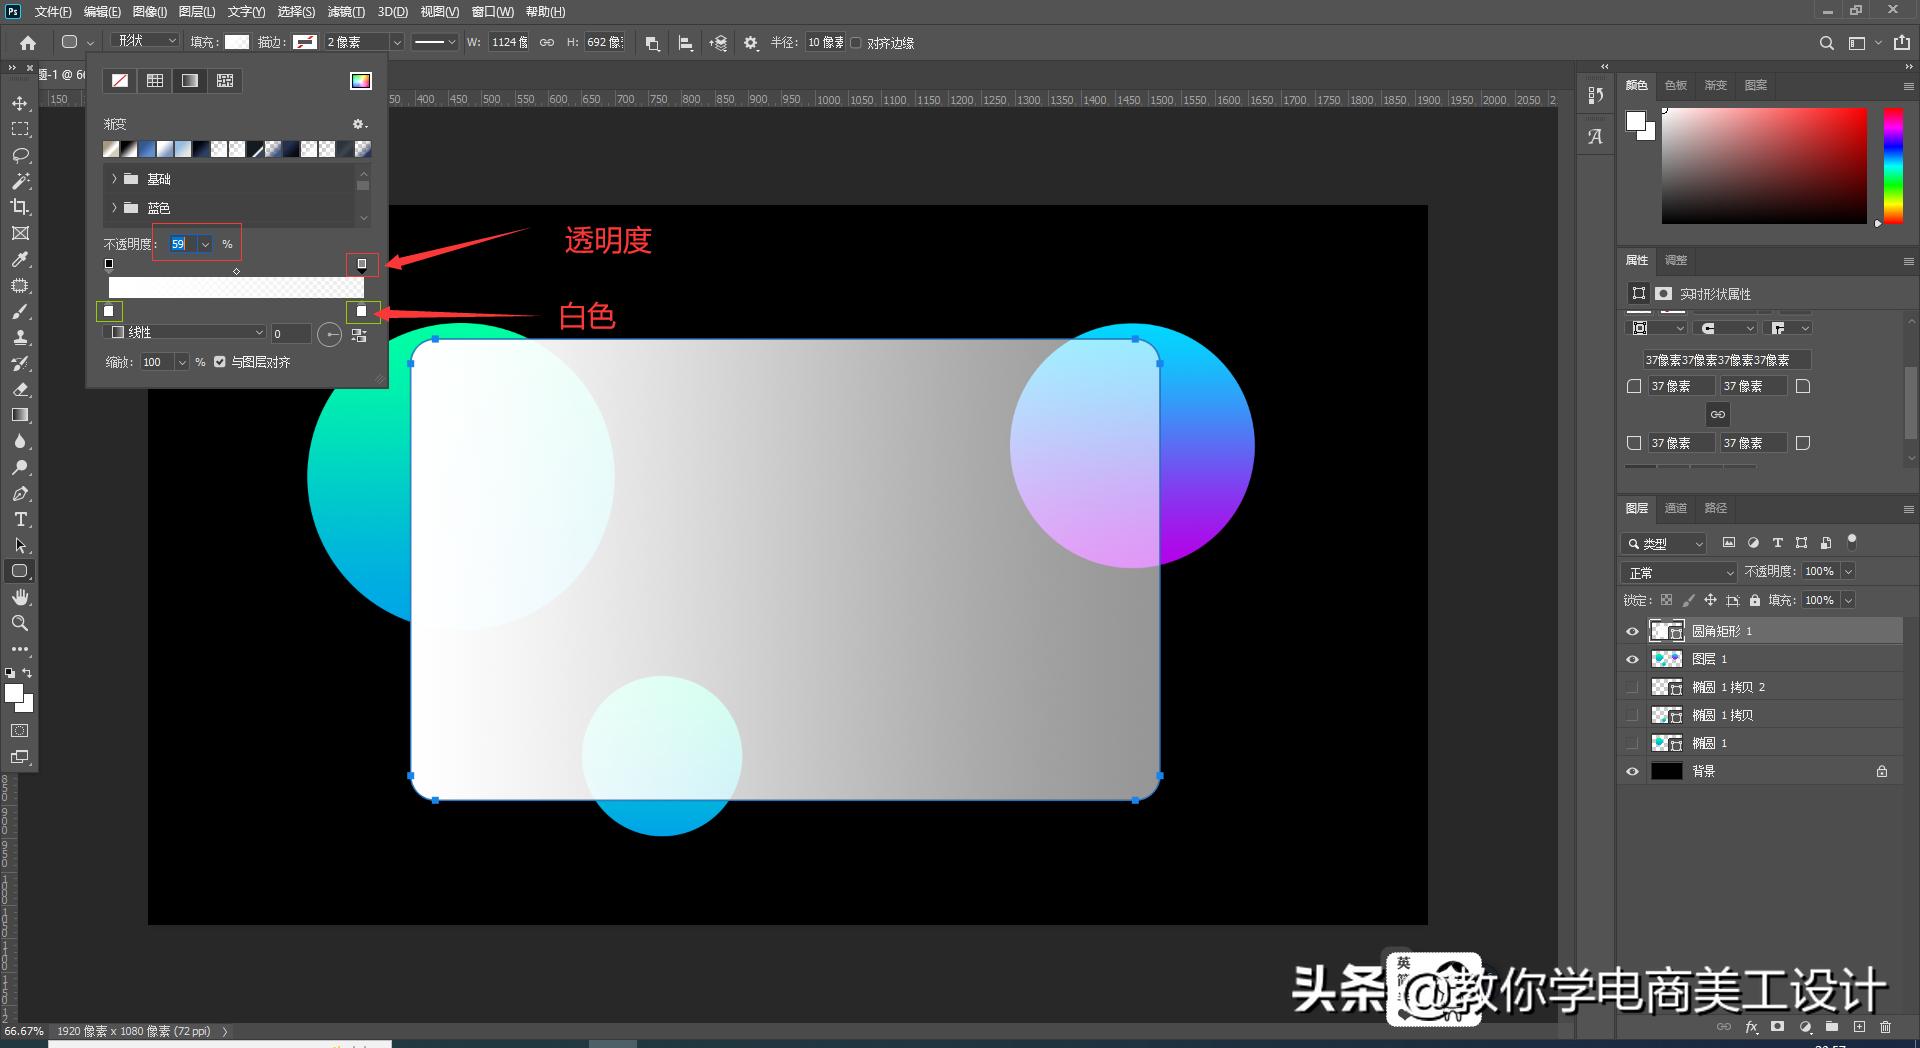Screen dimensions: 1920x1048
Task: Select the Zoom tool
Action: 20,623
